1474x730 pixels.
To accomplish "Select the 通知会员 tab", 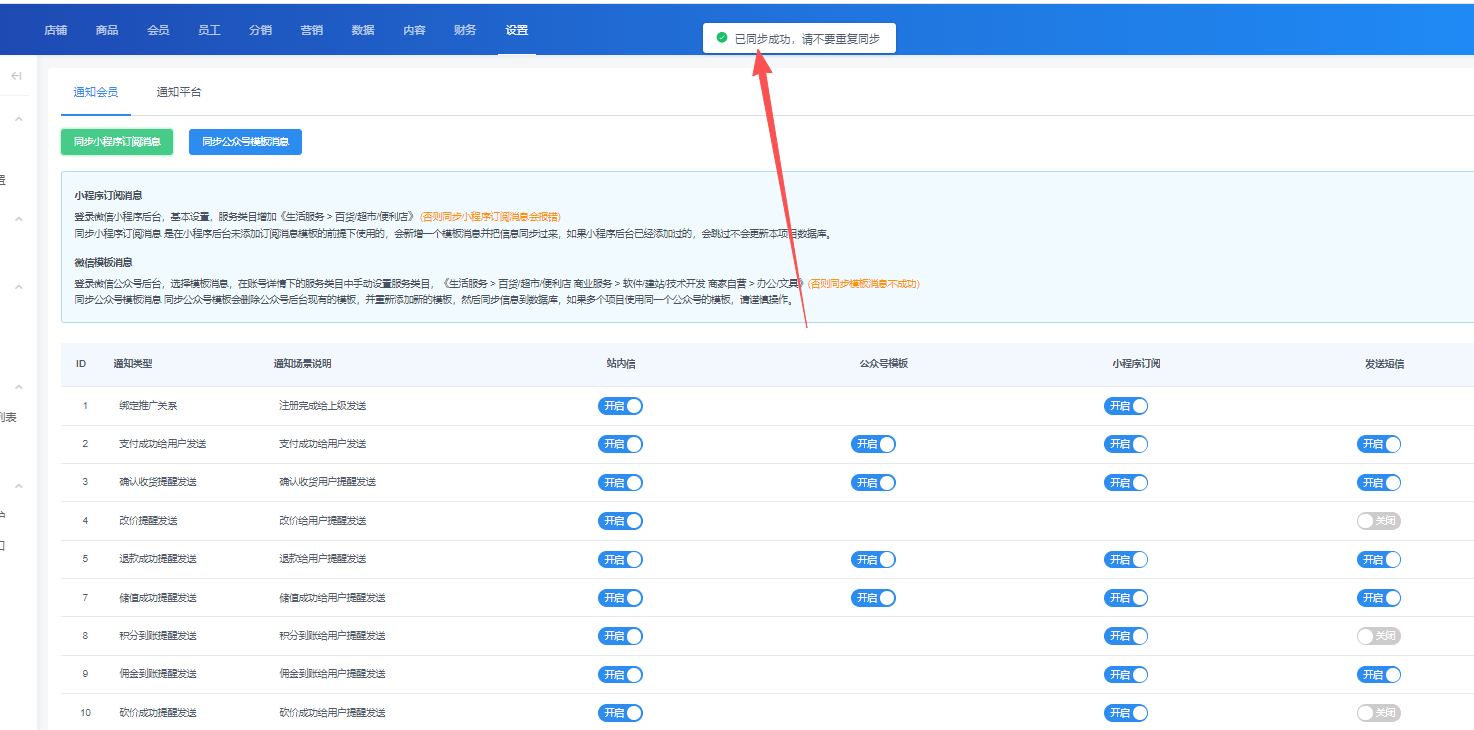I will point(96,92).
